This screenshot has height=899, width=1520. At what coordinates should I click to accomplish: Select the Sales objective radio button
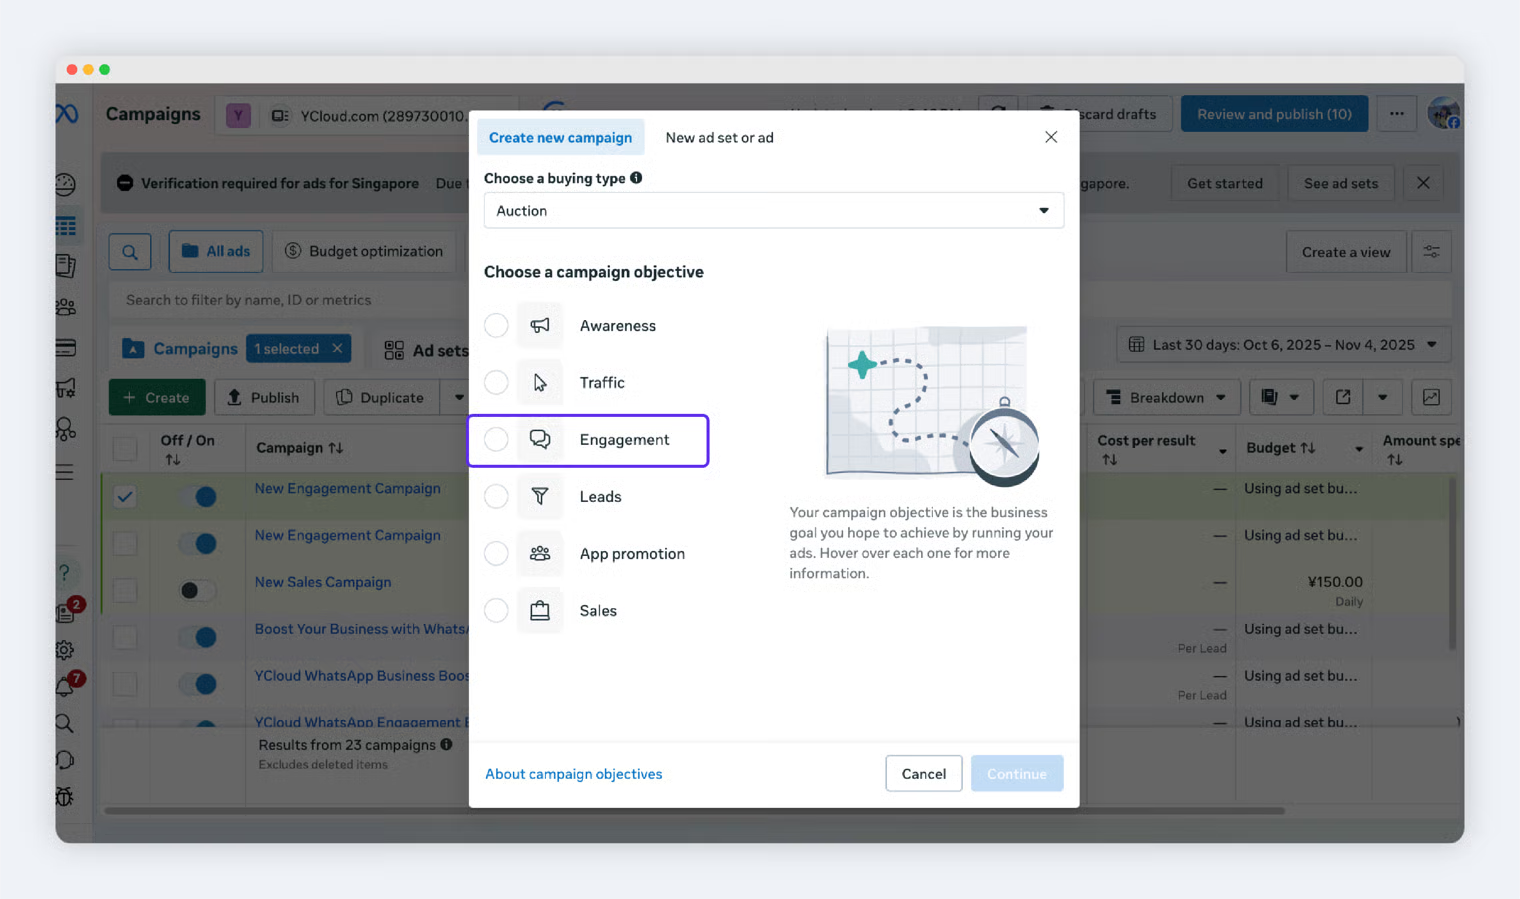pos(496,611)
